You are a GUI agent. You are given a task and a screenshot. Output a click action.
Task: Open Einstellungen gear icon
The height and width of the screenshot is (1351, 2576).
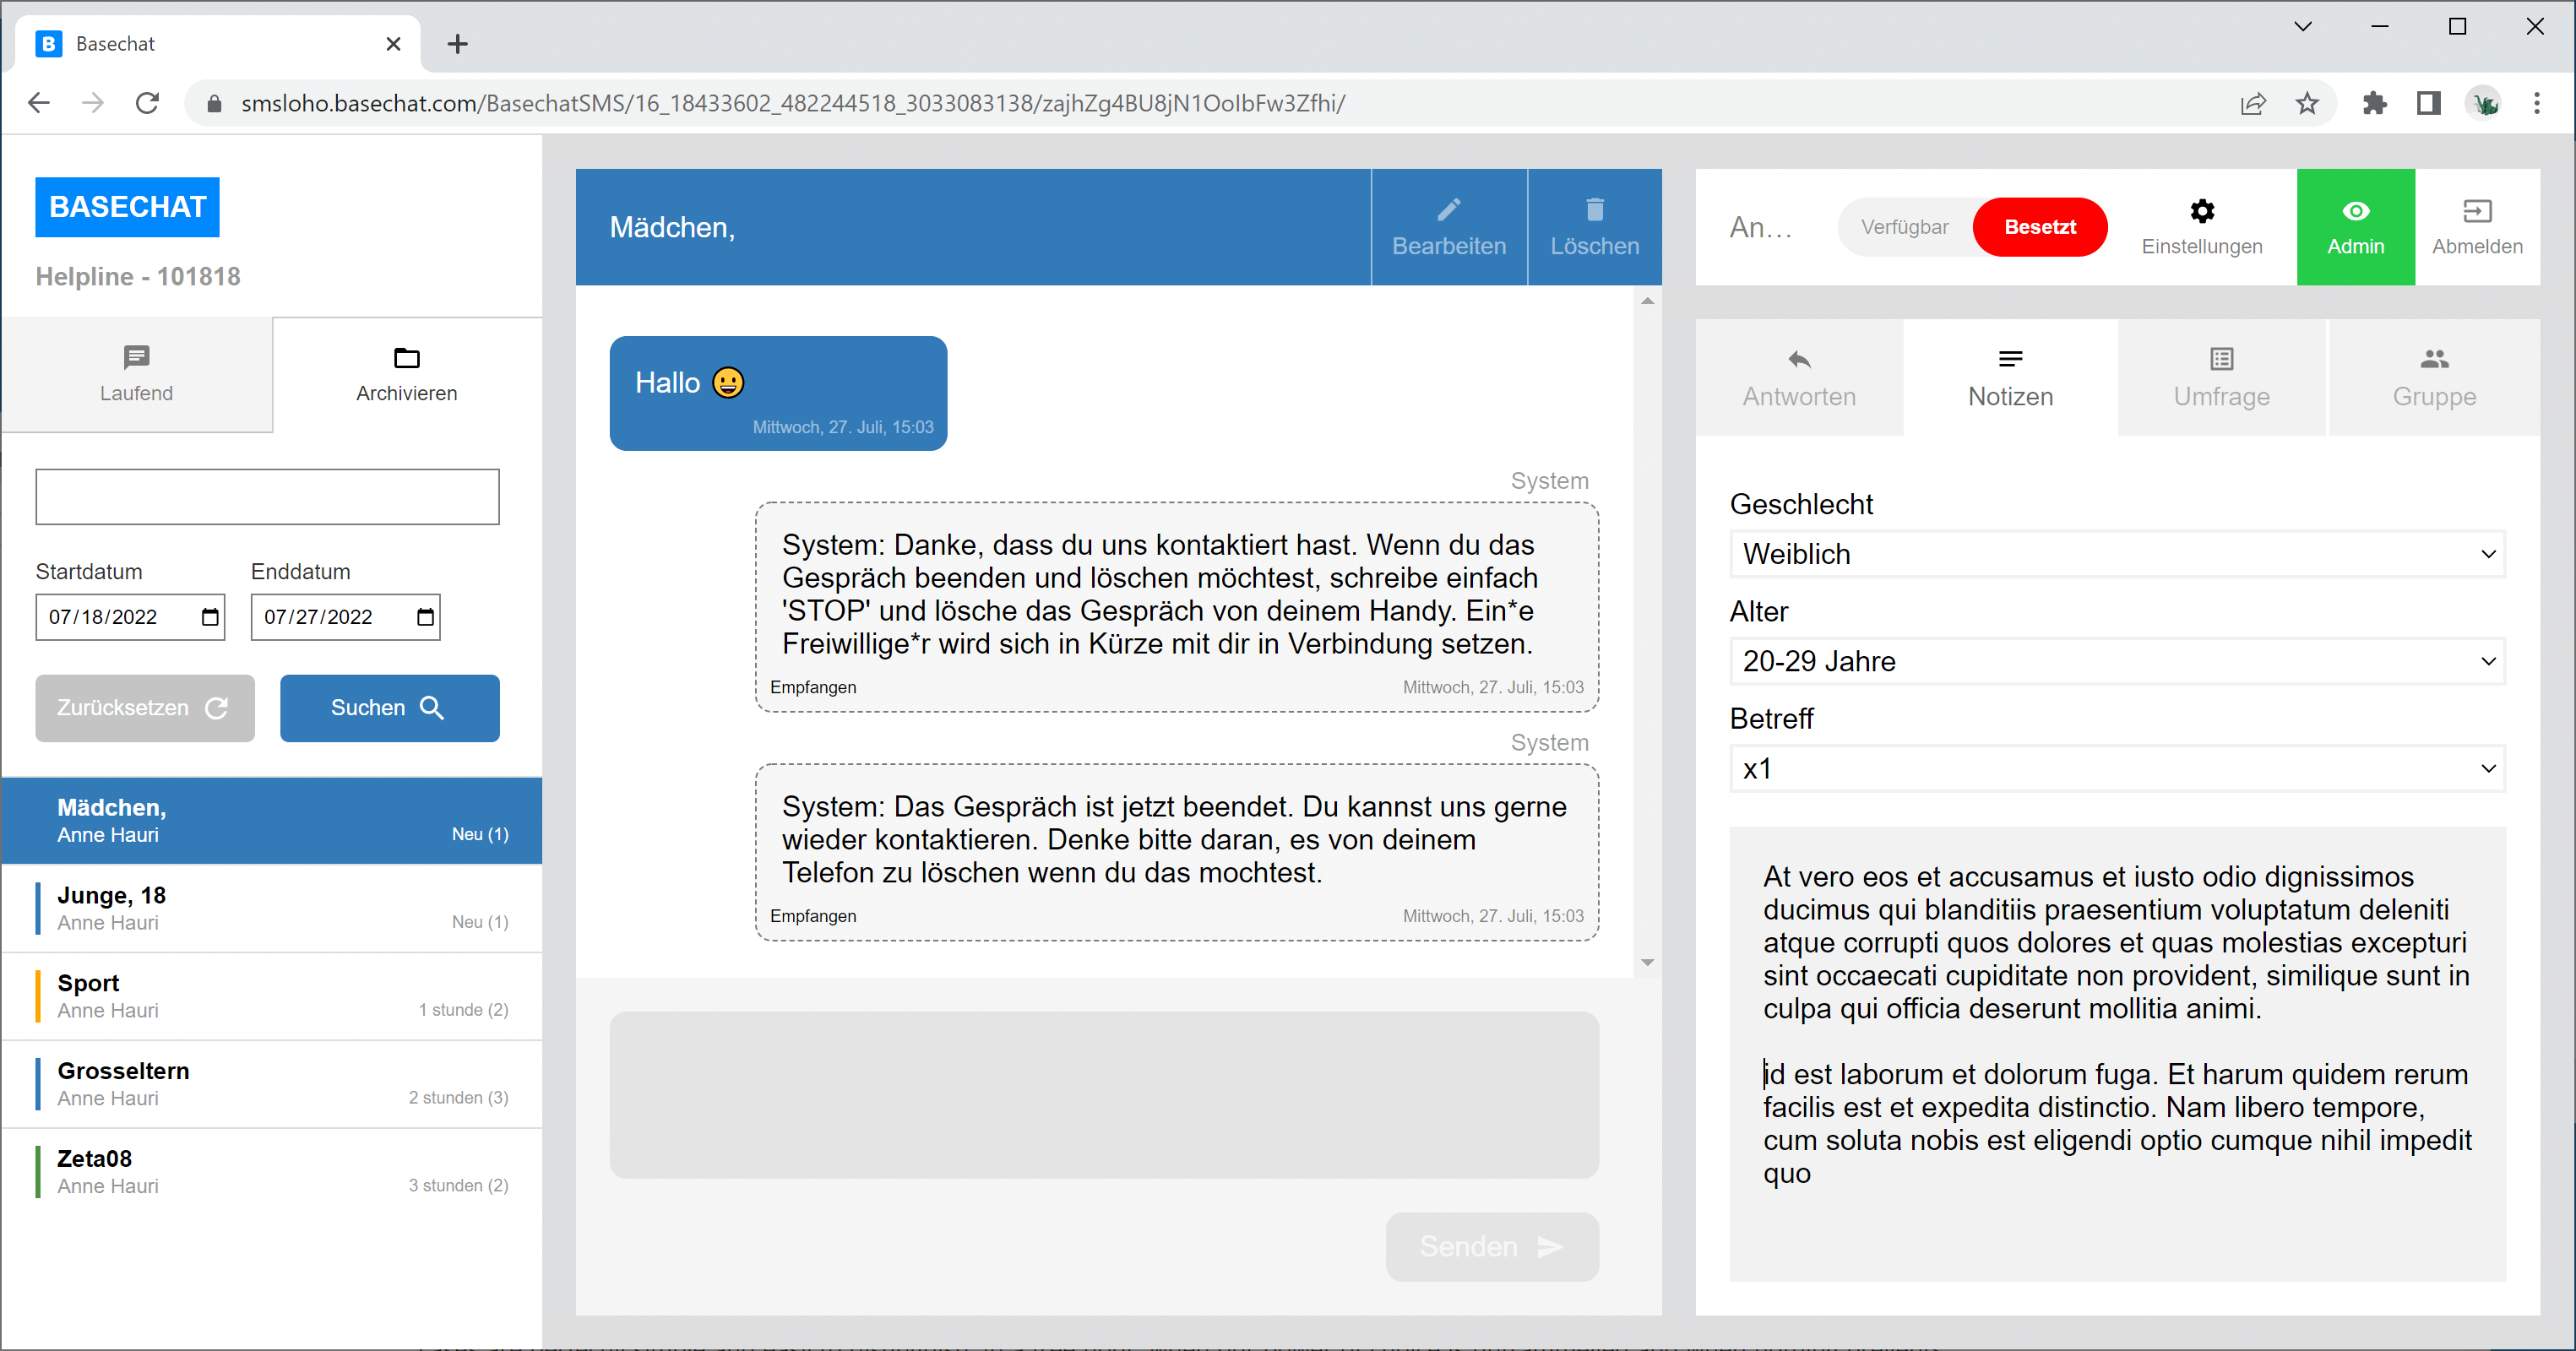tap(2201, 211)
